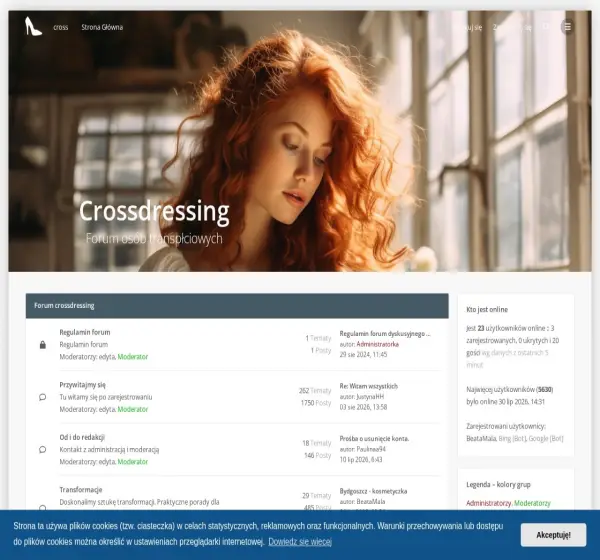
Task: View Paulinaa94 author profile
Action: (371, 449)
